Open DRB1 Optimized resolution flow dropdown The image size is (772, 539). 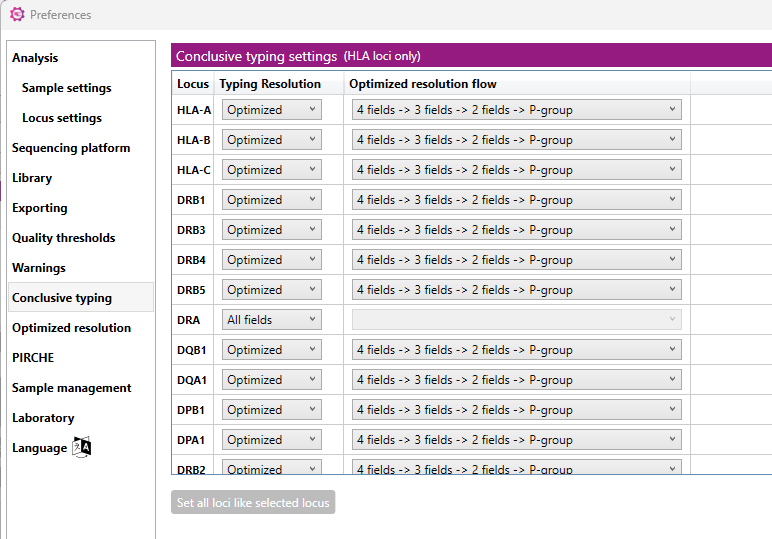coord(516,200)
